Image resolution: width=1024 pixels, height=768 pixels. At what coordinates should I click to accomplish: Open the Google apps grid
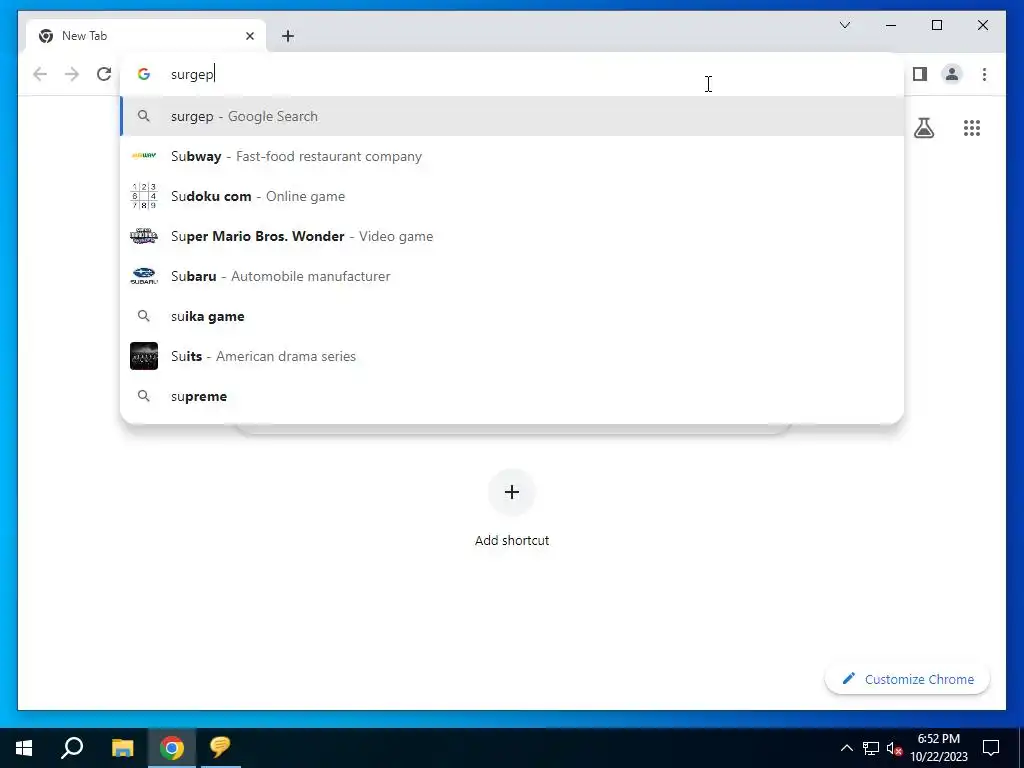972,128
